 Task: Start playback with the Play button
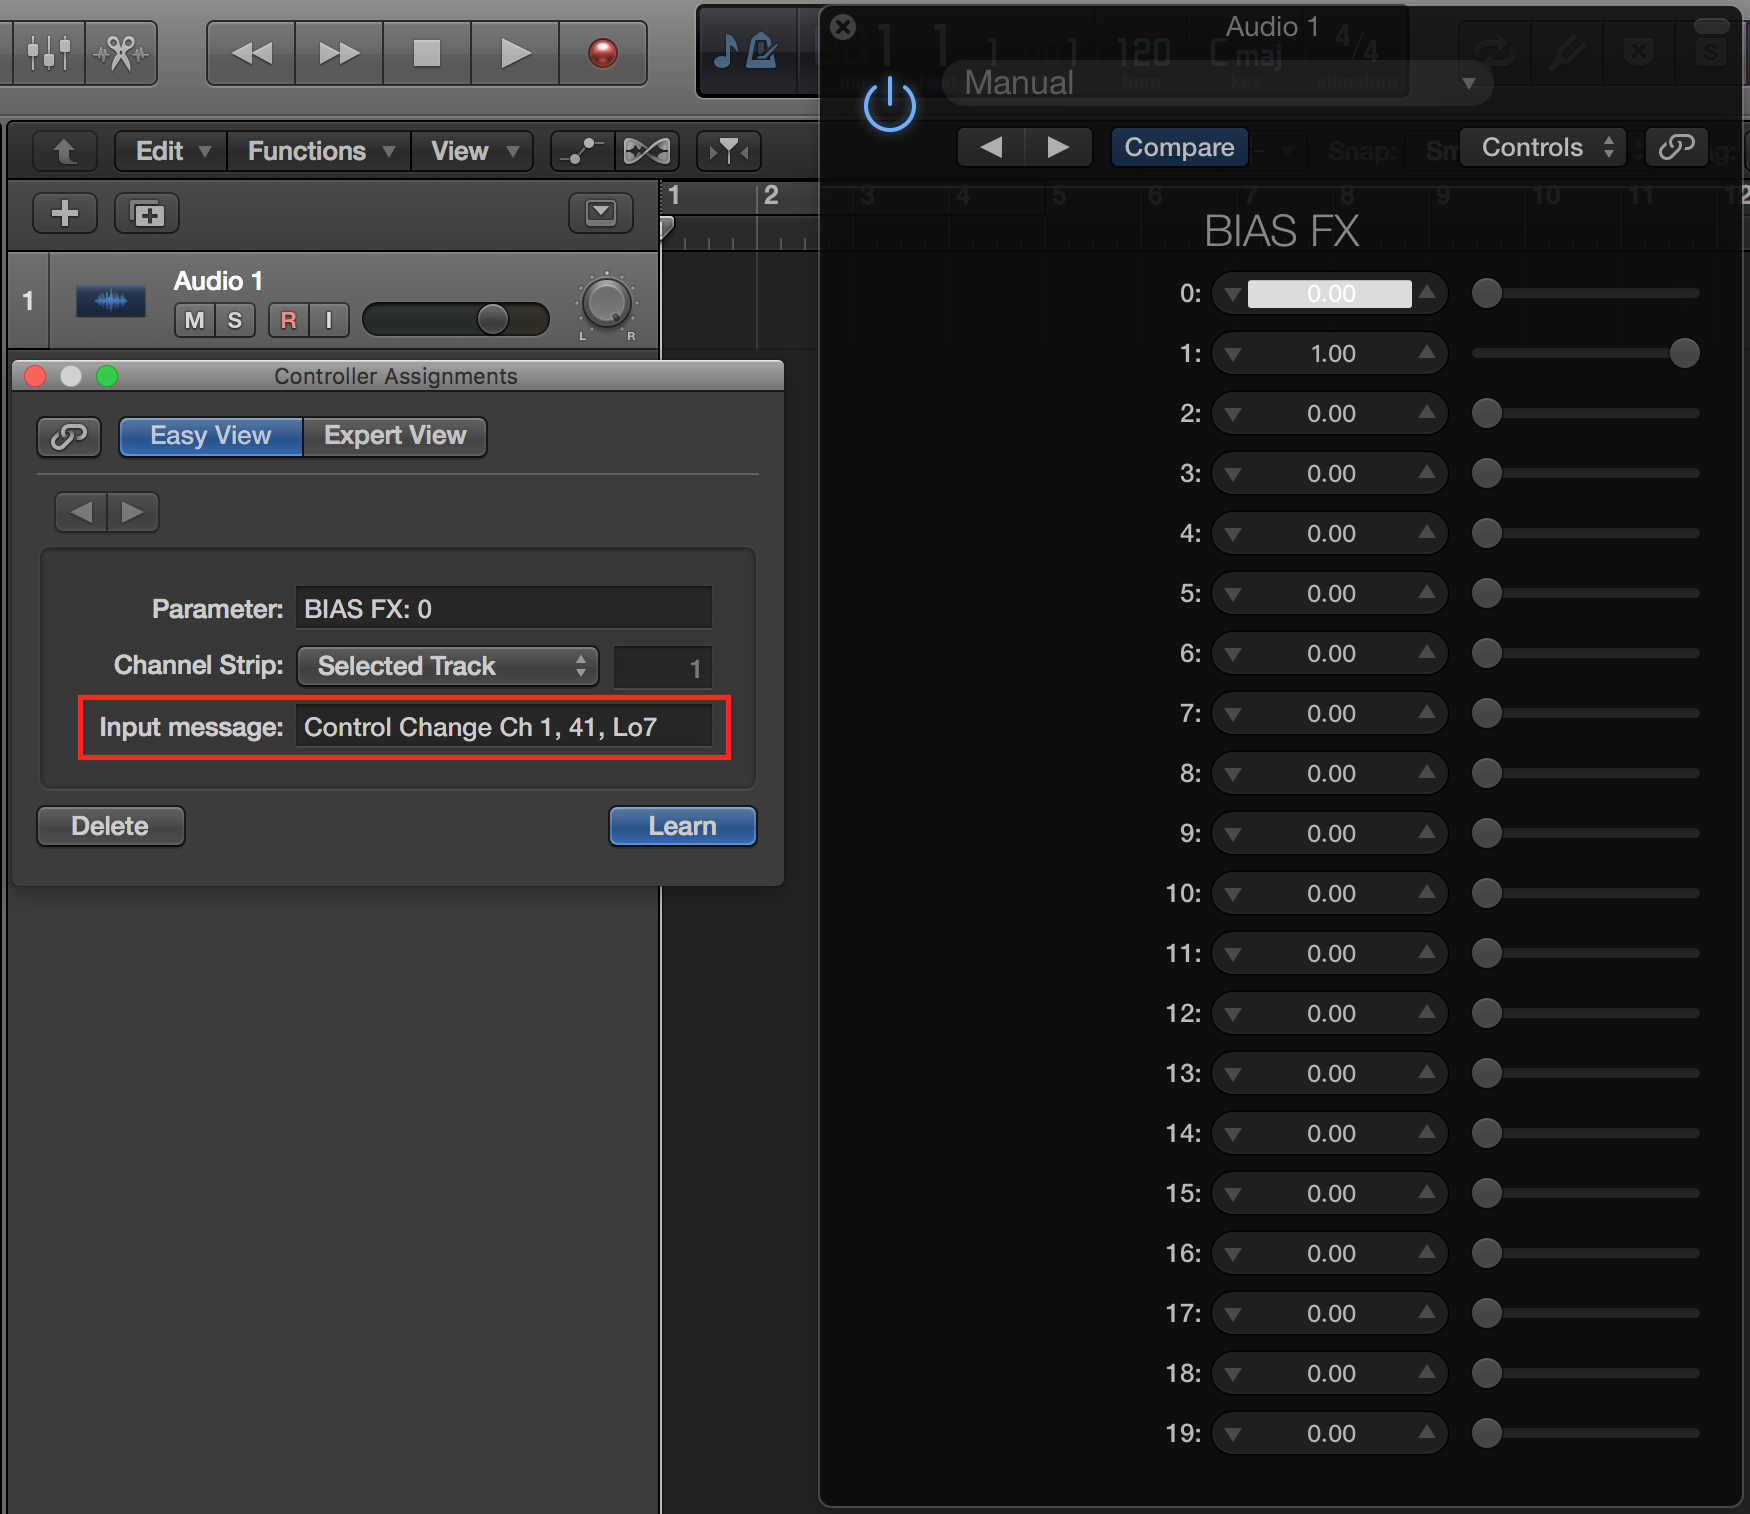coord(515,52)
